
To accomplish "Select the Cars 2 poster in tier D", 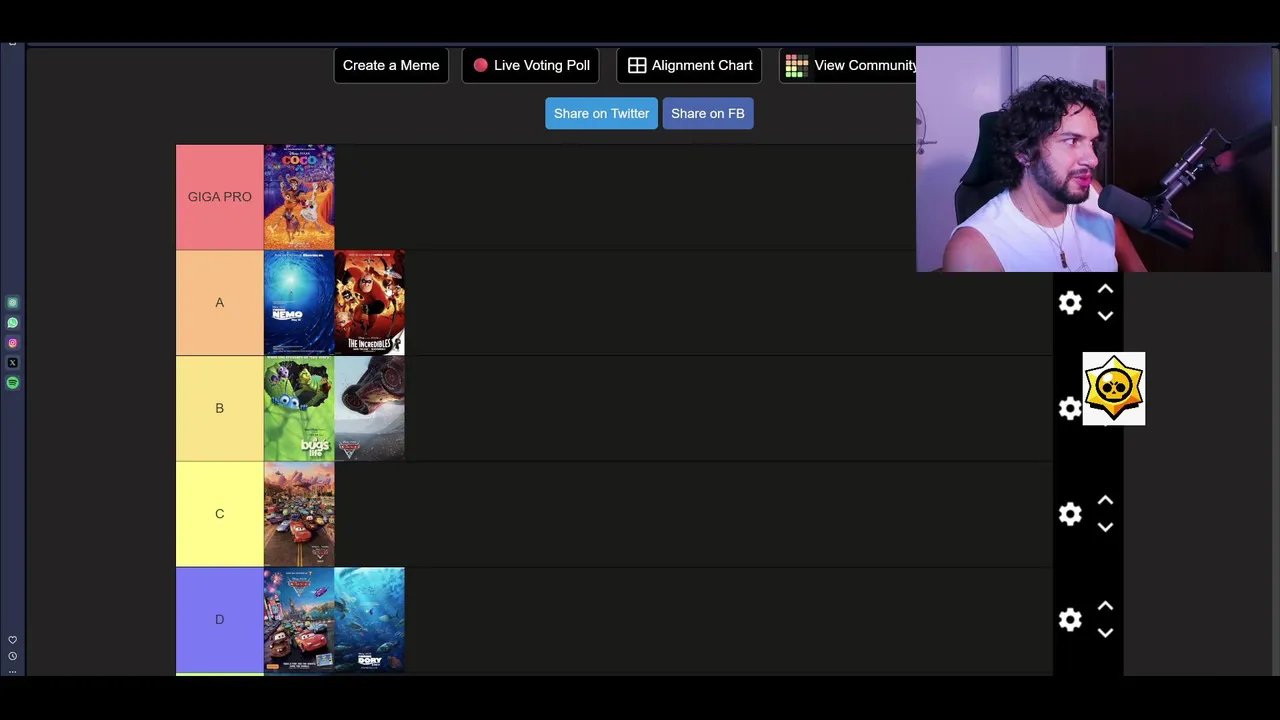I will click(299, 620).
